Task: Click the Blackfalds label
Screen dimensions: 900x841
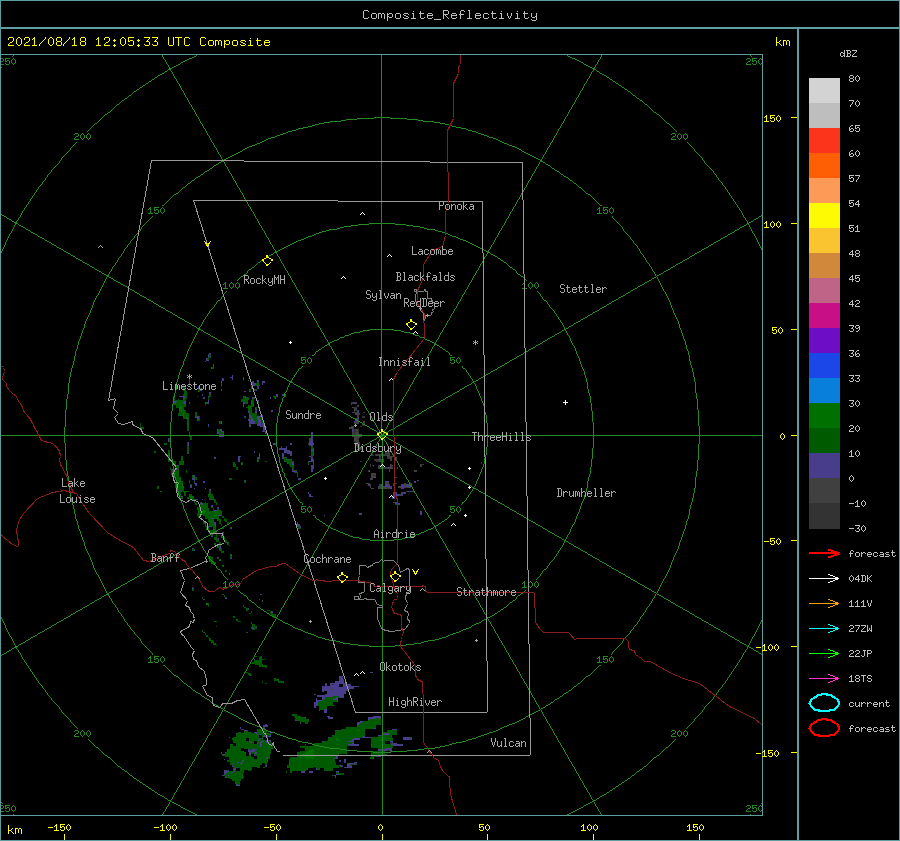Action: tap(425, 277)
